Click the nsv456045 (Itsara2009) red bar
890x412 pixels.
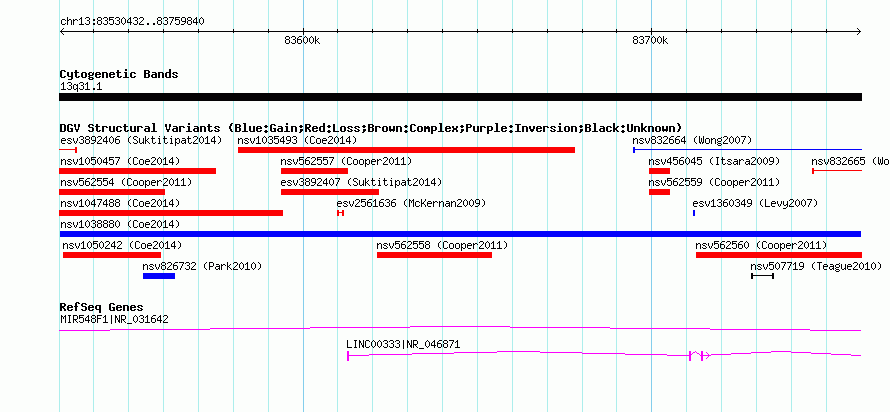[x=660, y=171]
